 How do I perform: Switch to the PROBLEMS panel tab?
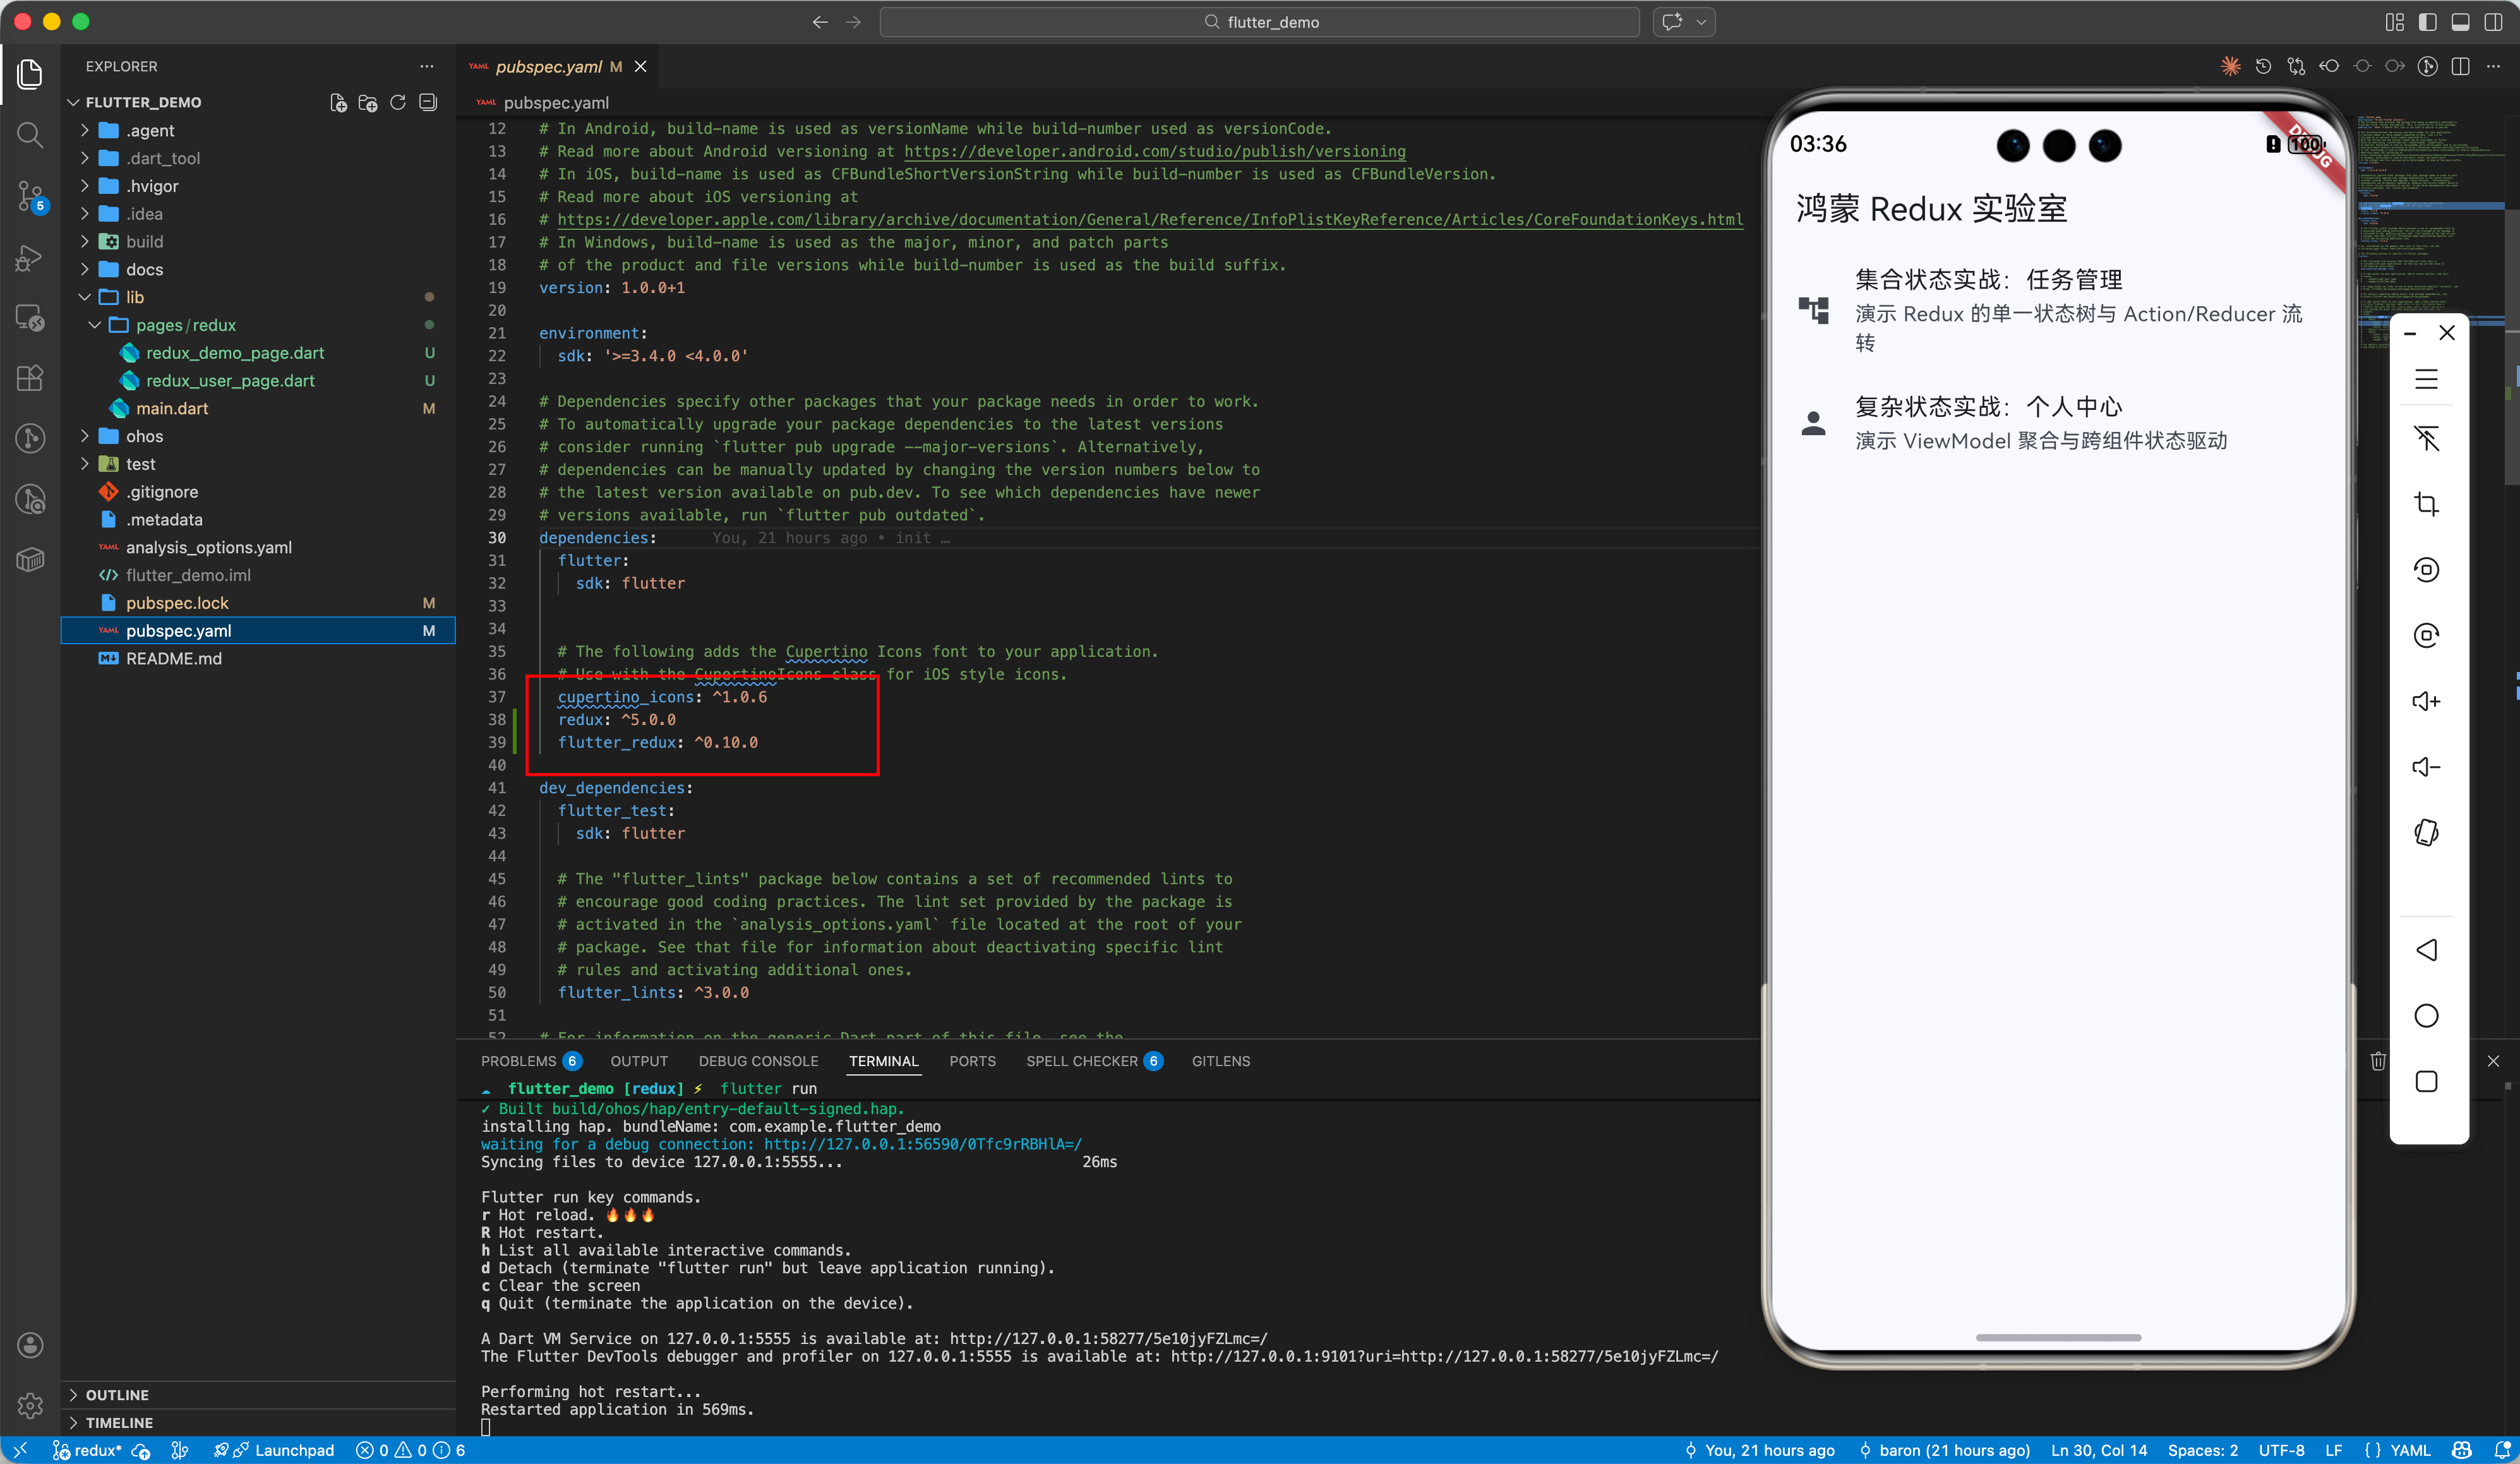point(518,1061)
